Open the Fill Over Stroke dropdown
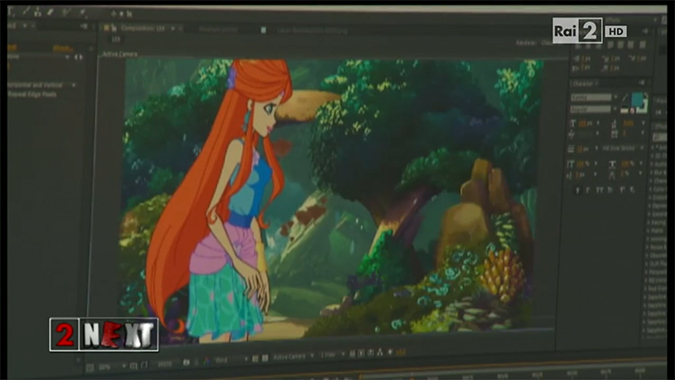Image resolution: width=675 pixels, height=380 pixels. (x=622, y=148)
